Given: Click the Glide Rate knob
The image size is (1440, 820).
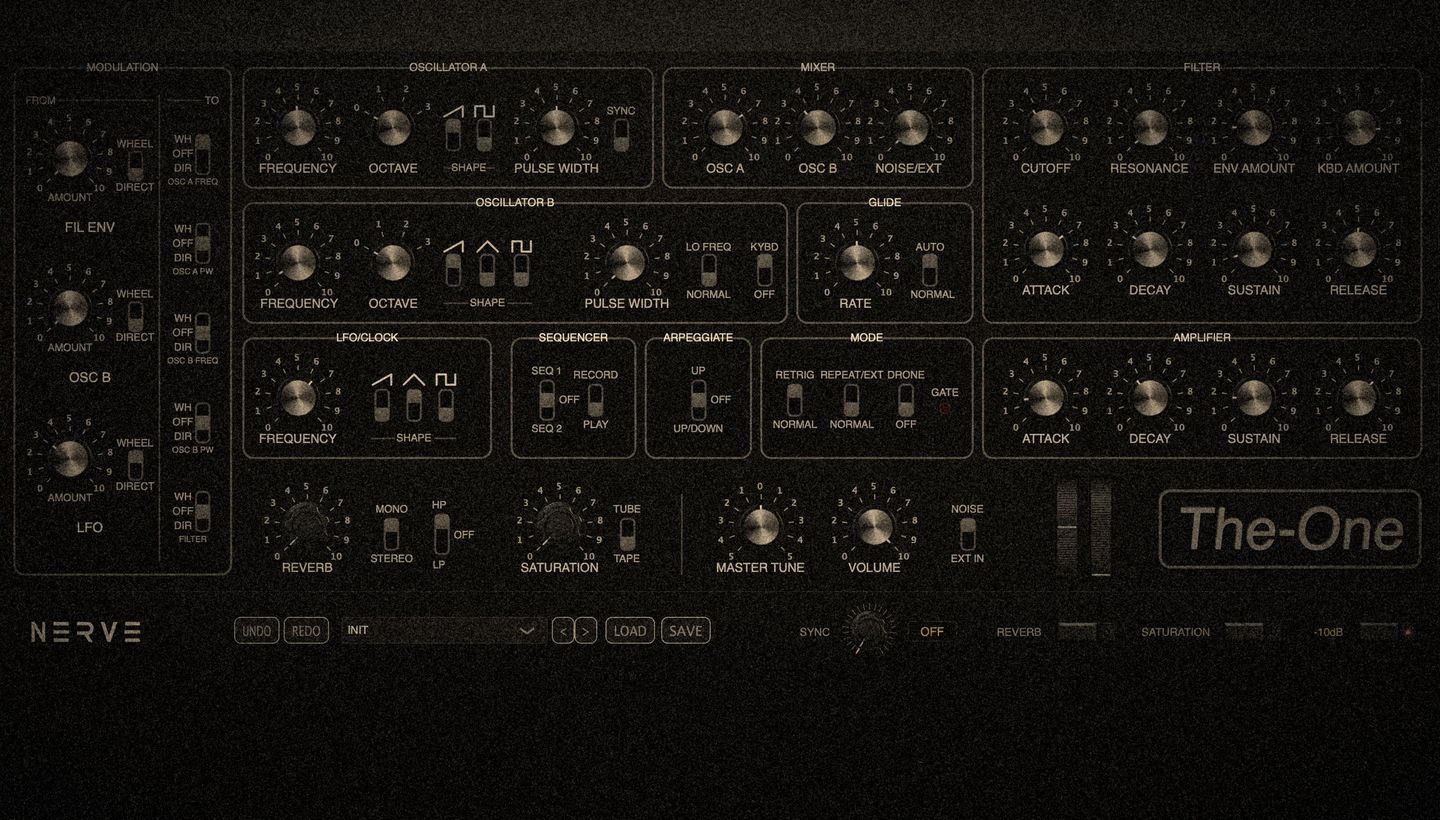Looking at the screenshot, I should [x=856, y=262].
